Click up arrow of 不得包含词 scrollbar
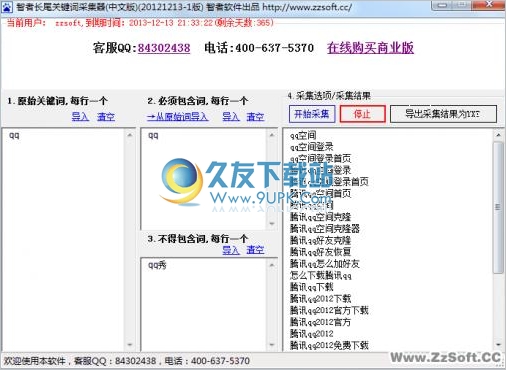Screen dimensions: 506x370 [x=272, y=265]
